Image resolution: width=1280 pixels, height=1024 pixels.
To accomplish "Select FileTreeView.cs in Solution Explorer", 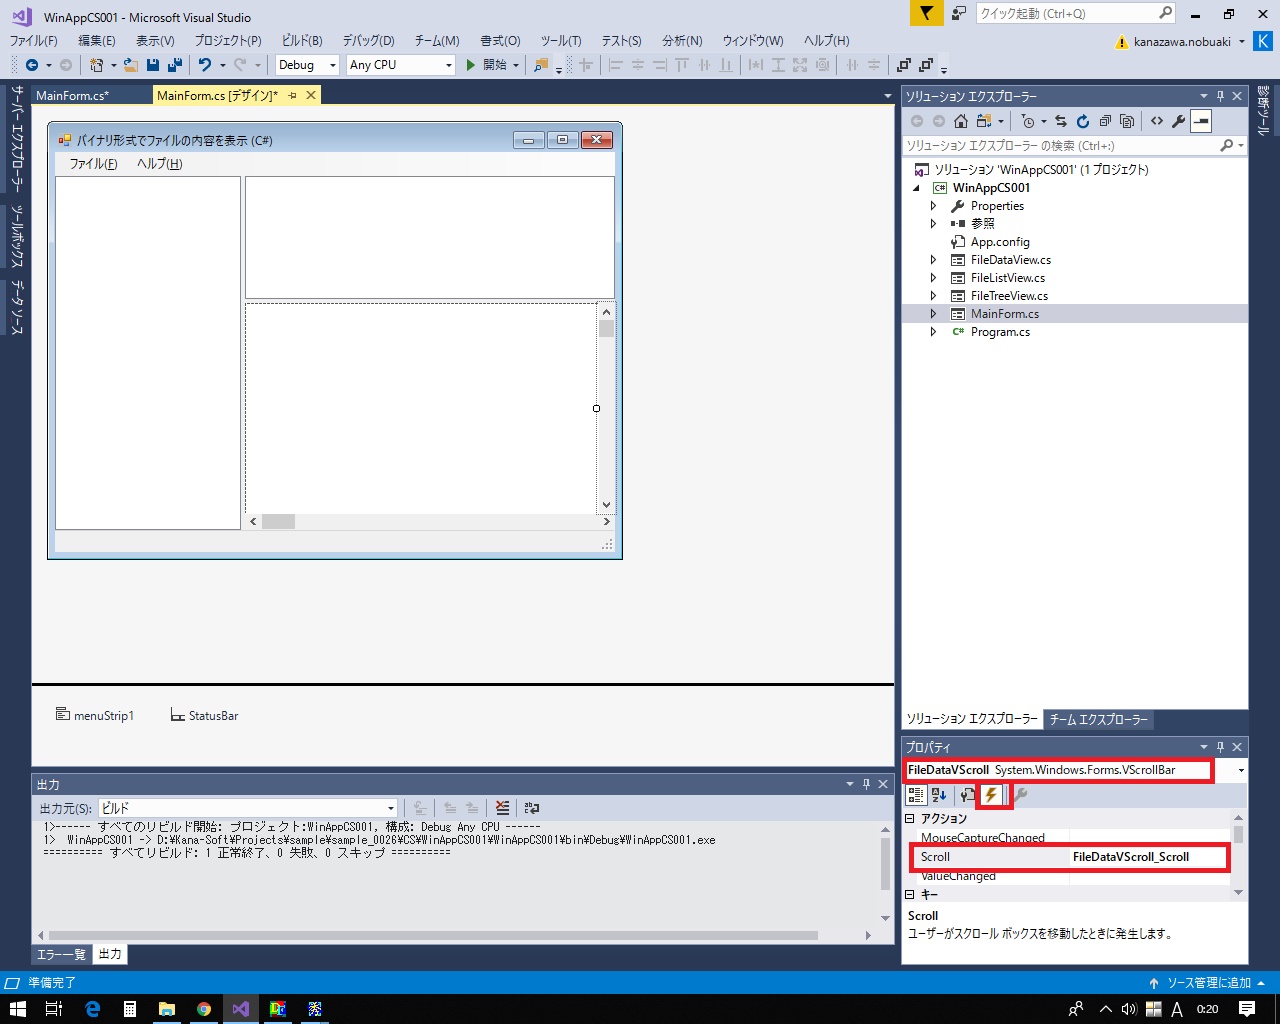I will (1009, 296).
